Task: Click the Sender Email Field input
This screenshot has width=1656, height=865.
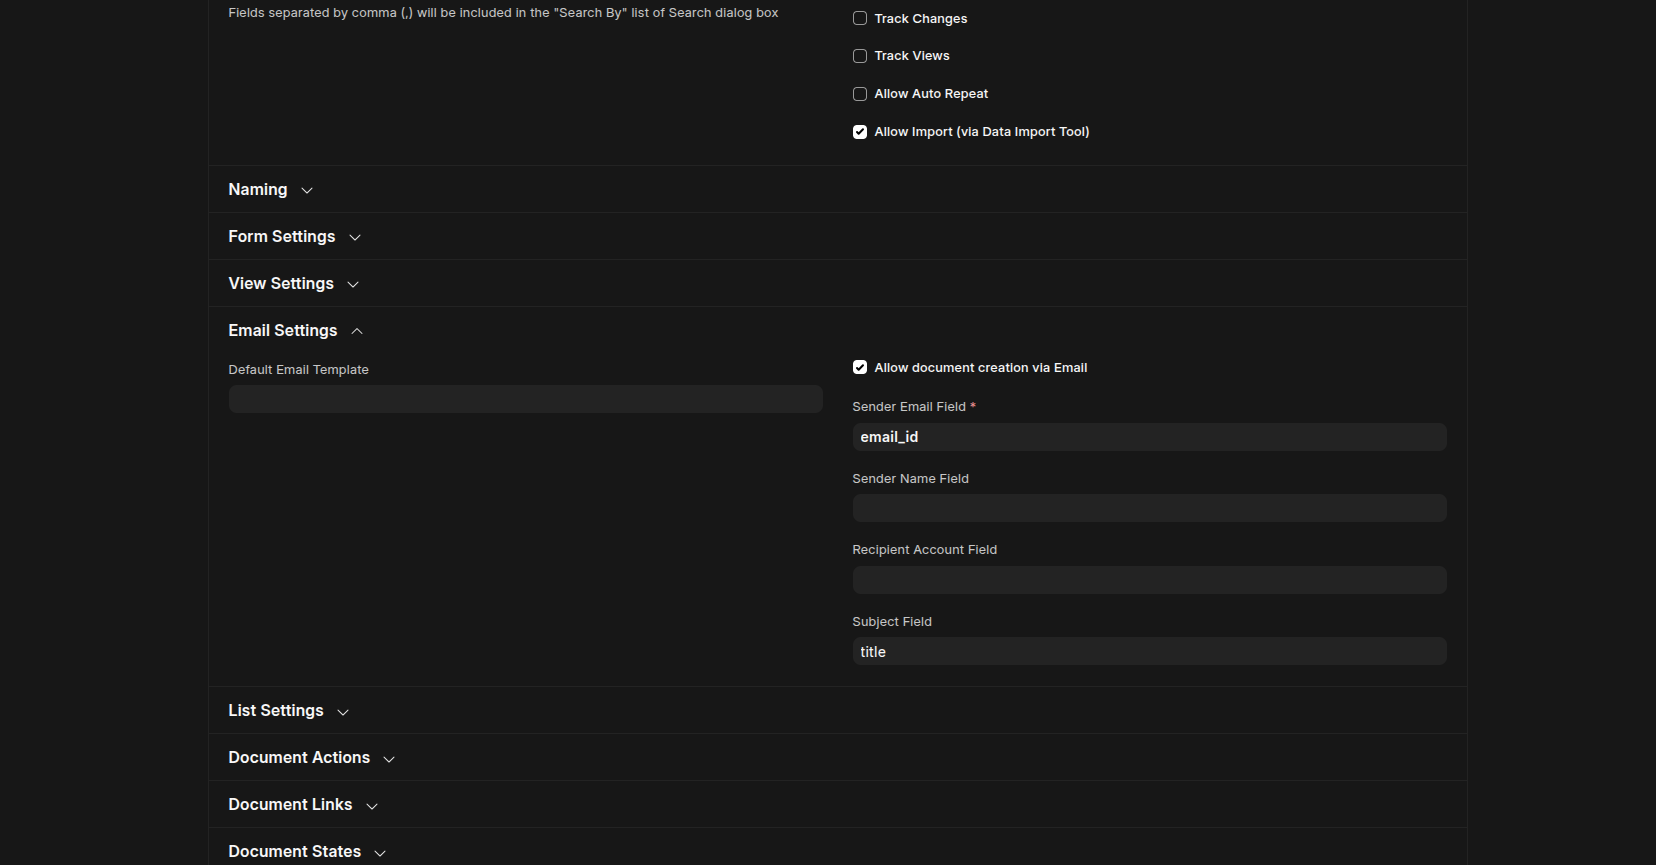Action: (1149, 437)
